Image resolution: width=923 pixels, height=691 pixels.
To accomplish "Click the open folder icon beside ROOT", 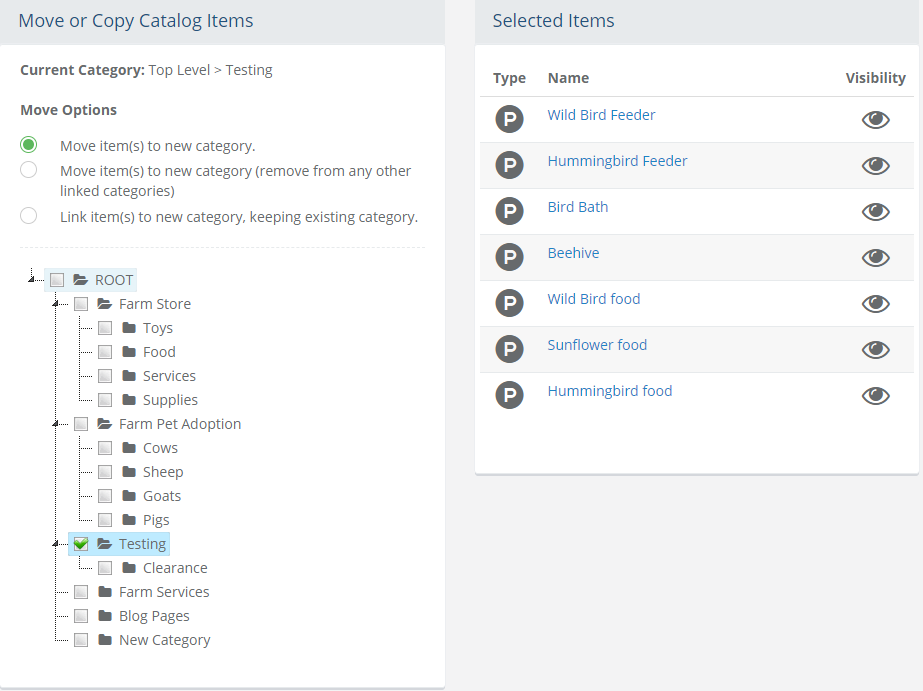I will (81, 280).
